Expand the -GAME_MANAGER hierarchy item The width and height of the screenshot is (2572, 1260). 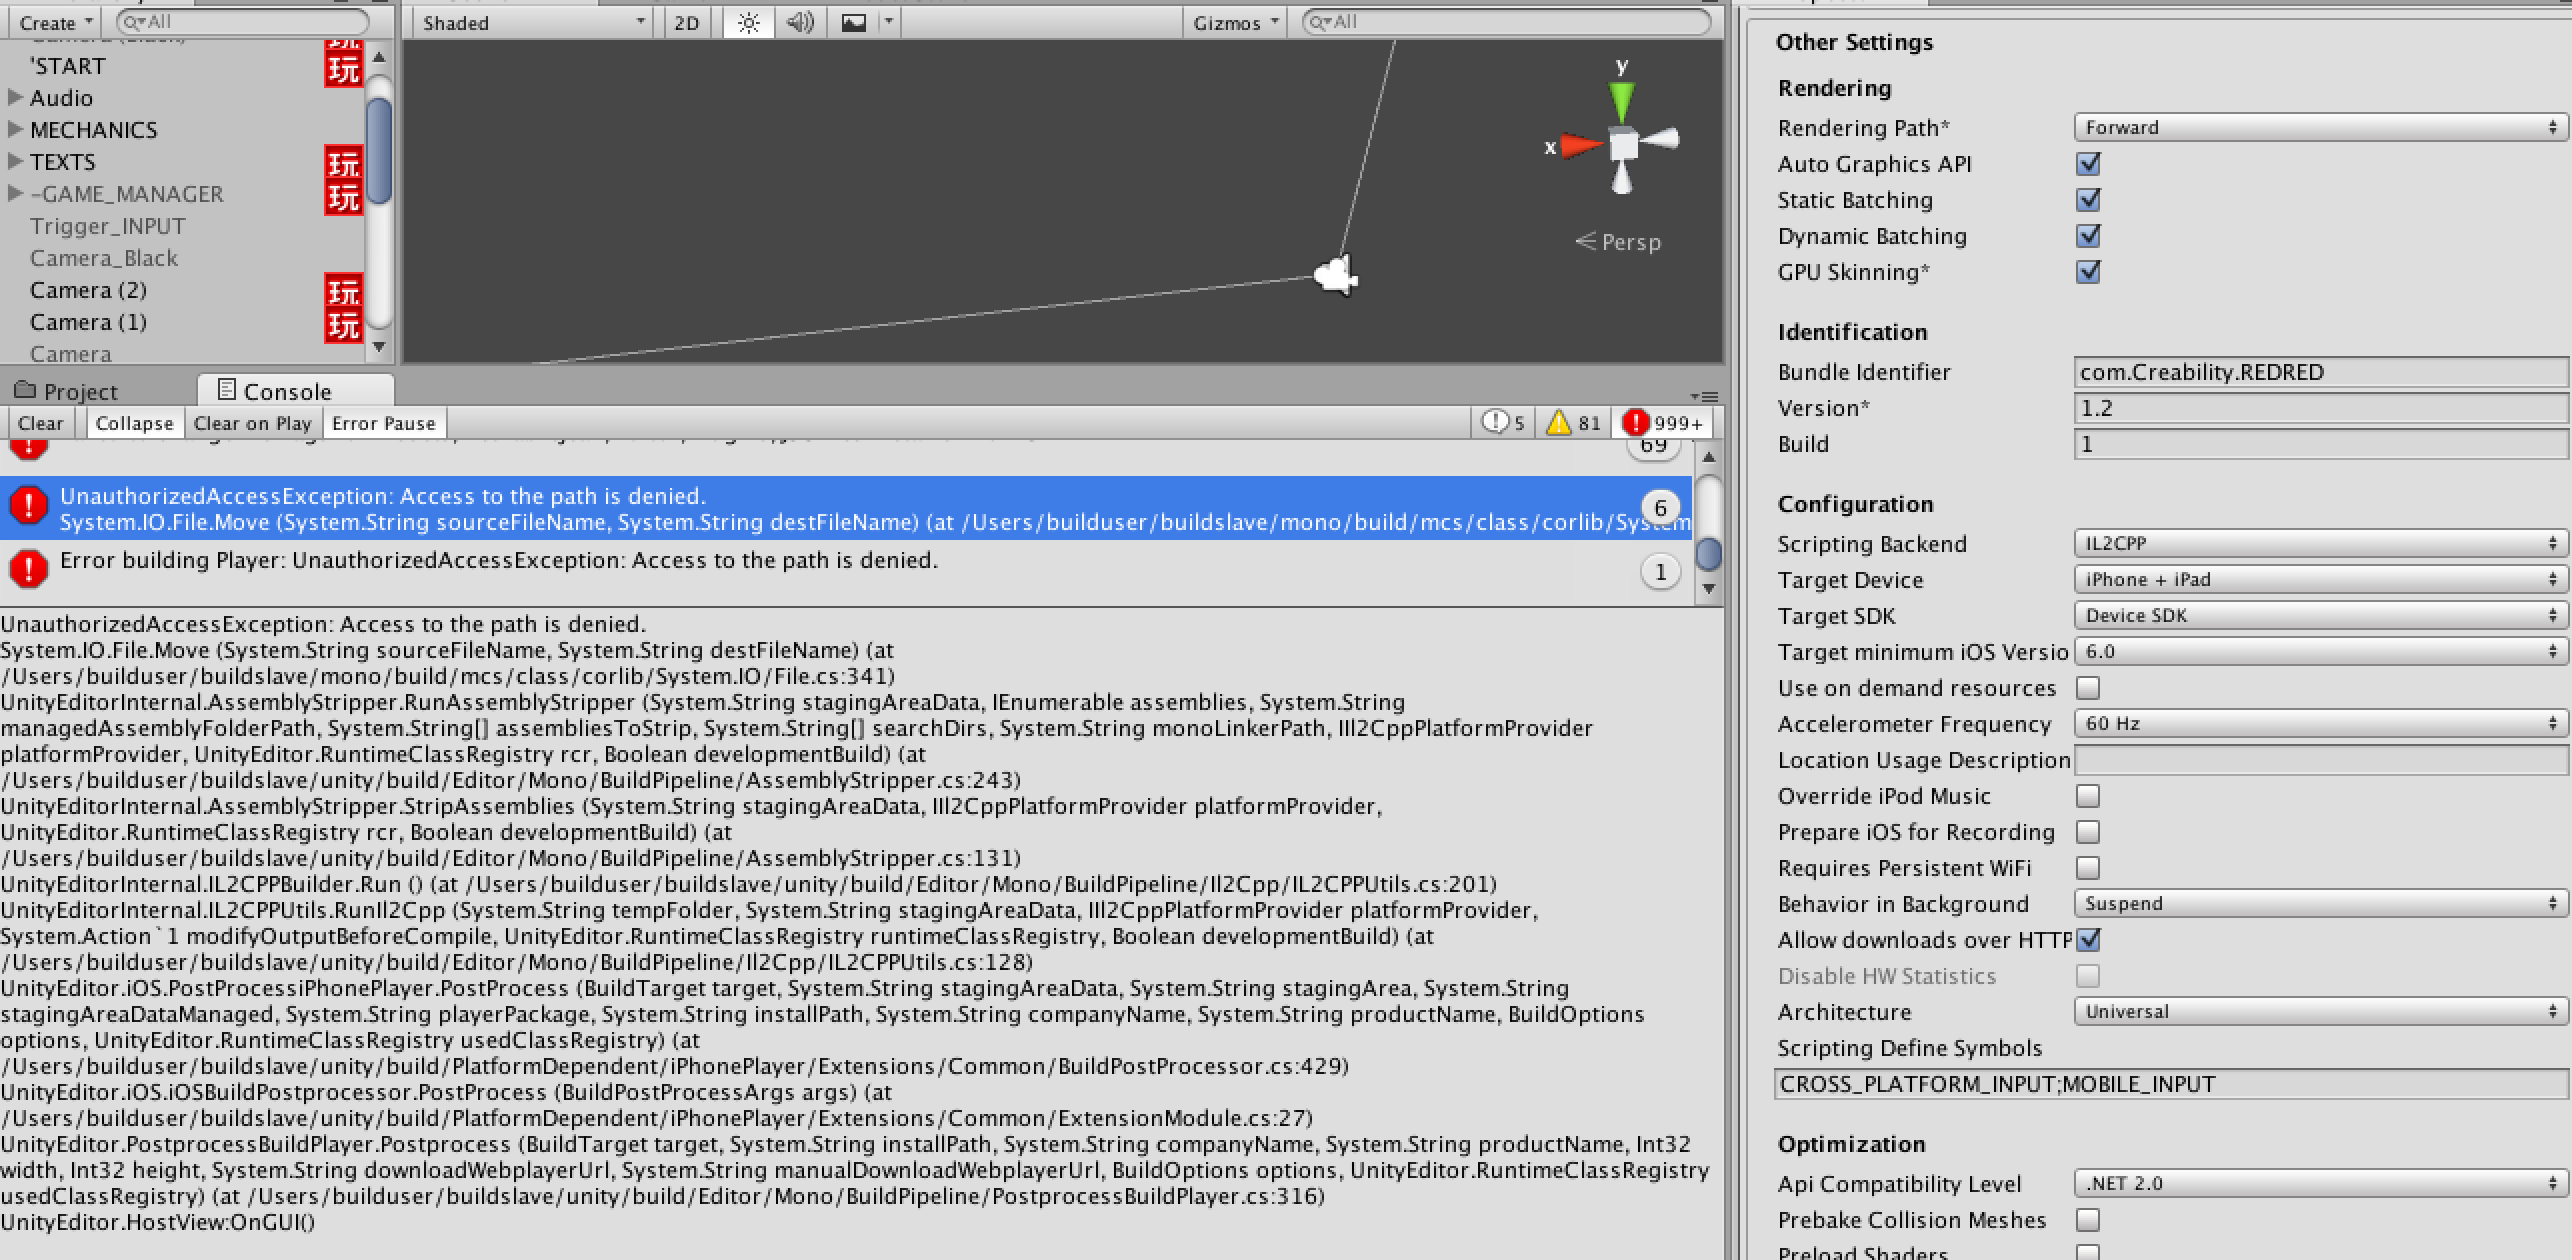(15, 193)
